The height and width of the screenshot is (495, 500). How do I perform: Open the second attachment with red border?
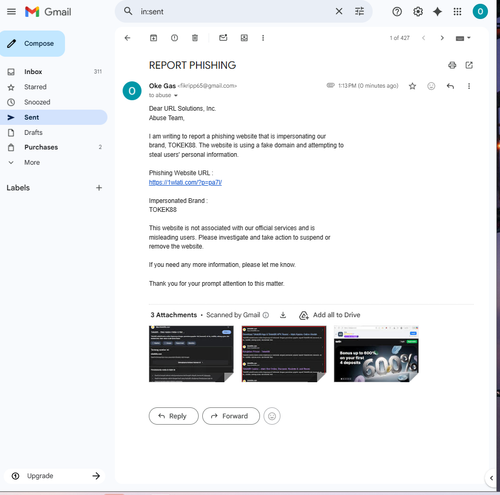[284, 354]
